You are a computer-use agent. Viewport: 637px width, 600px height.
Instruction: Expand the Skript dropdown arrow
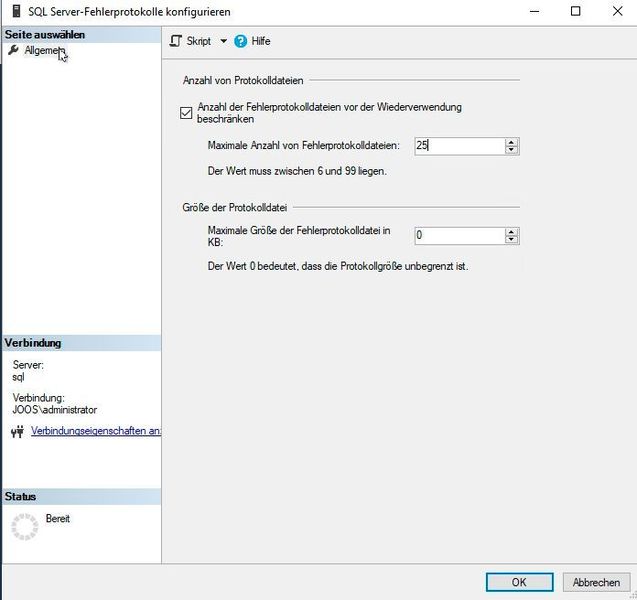223,41
